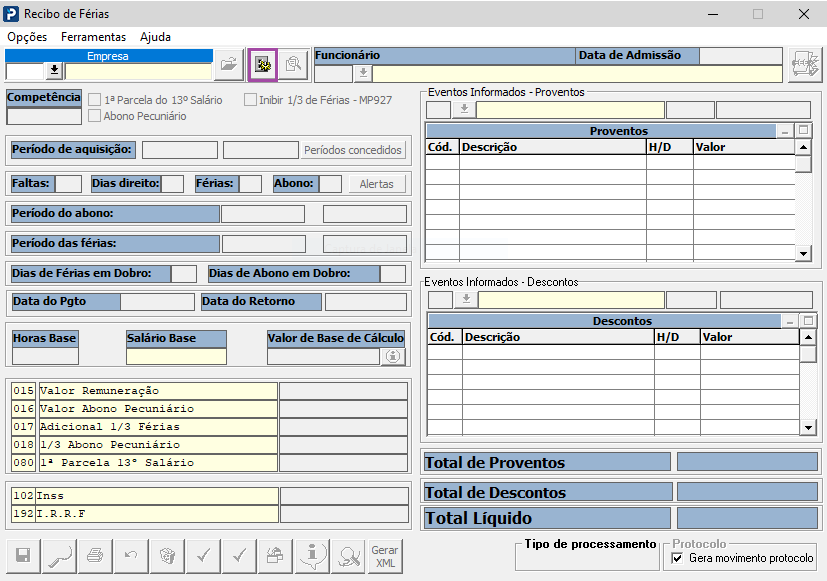Open the company folder icon beside Empresa

pos(229,65)
